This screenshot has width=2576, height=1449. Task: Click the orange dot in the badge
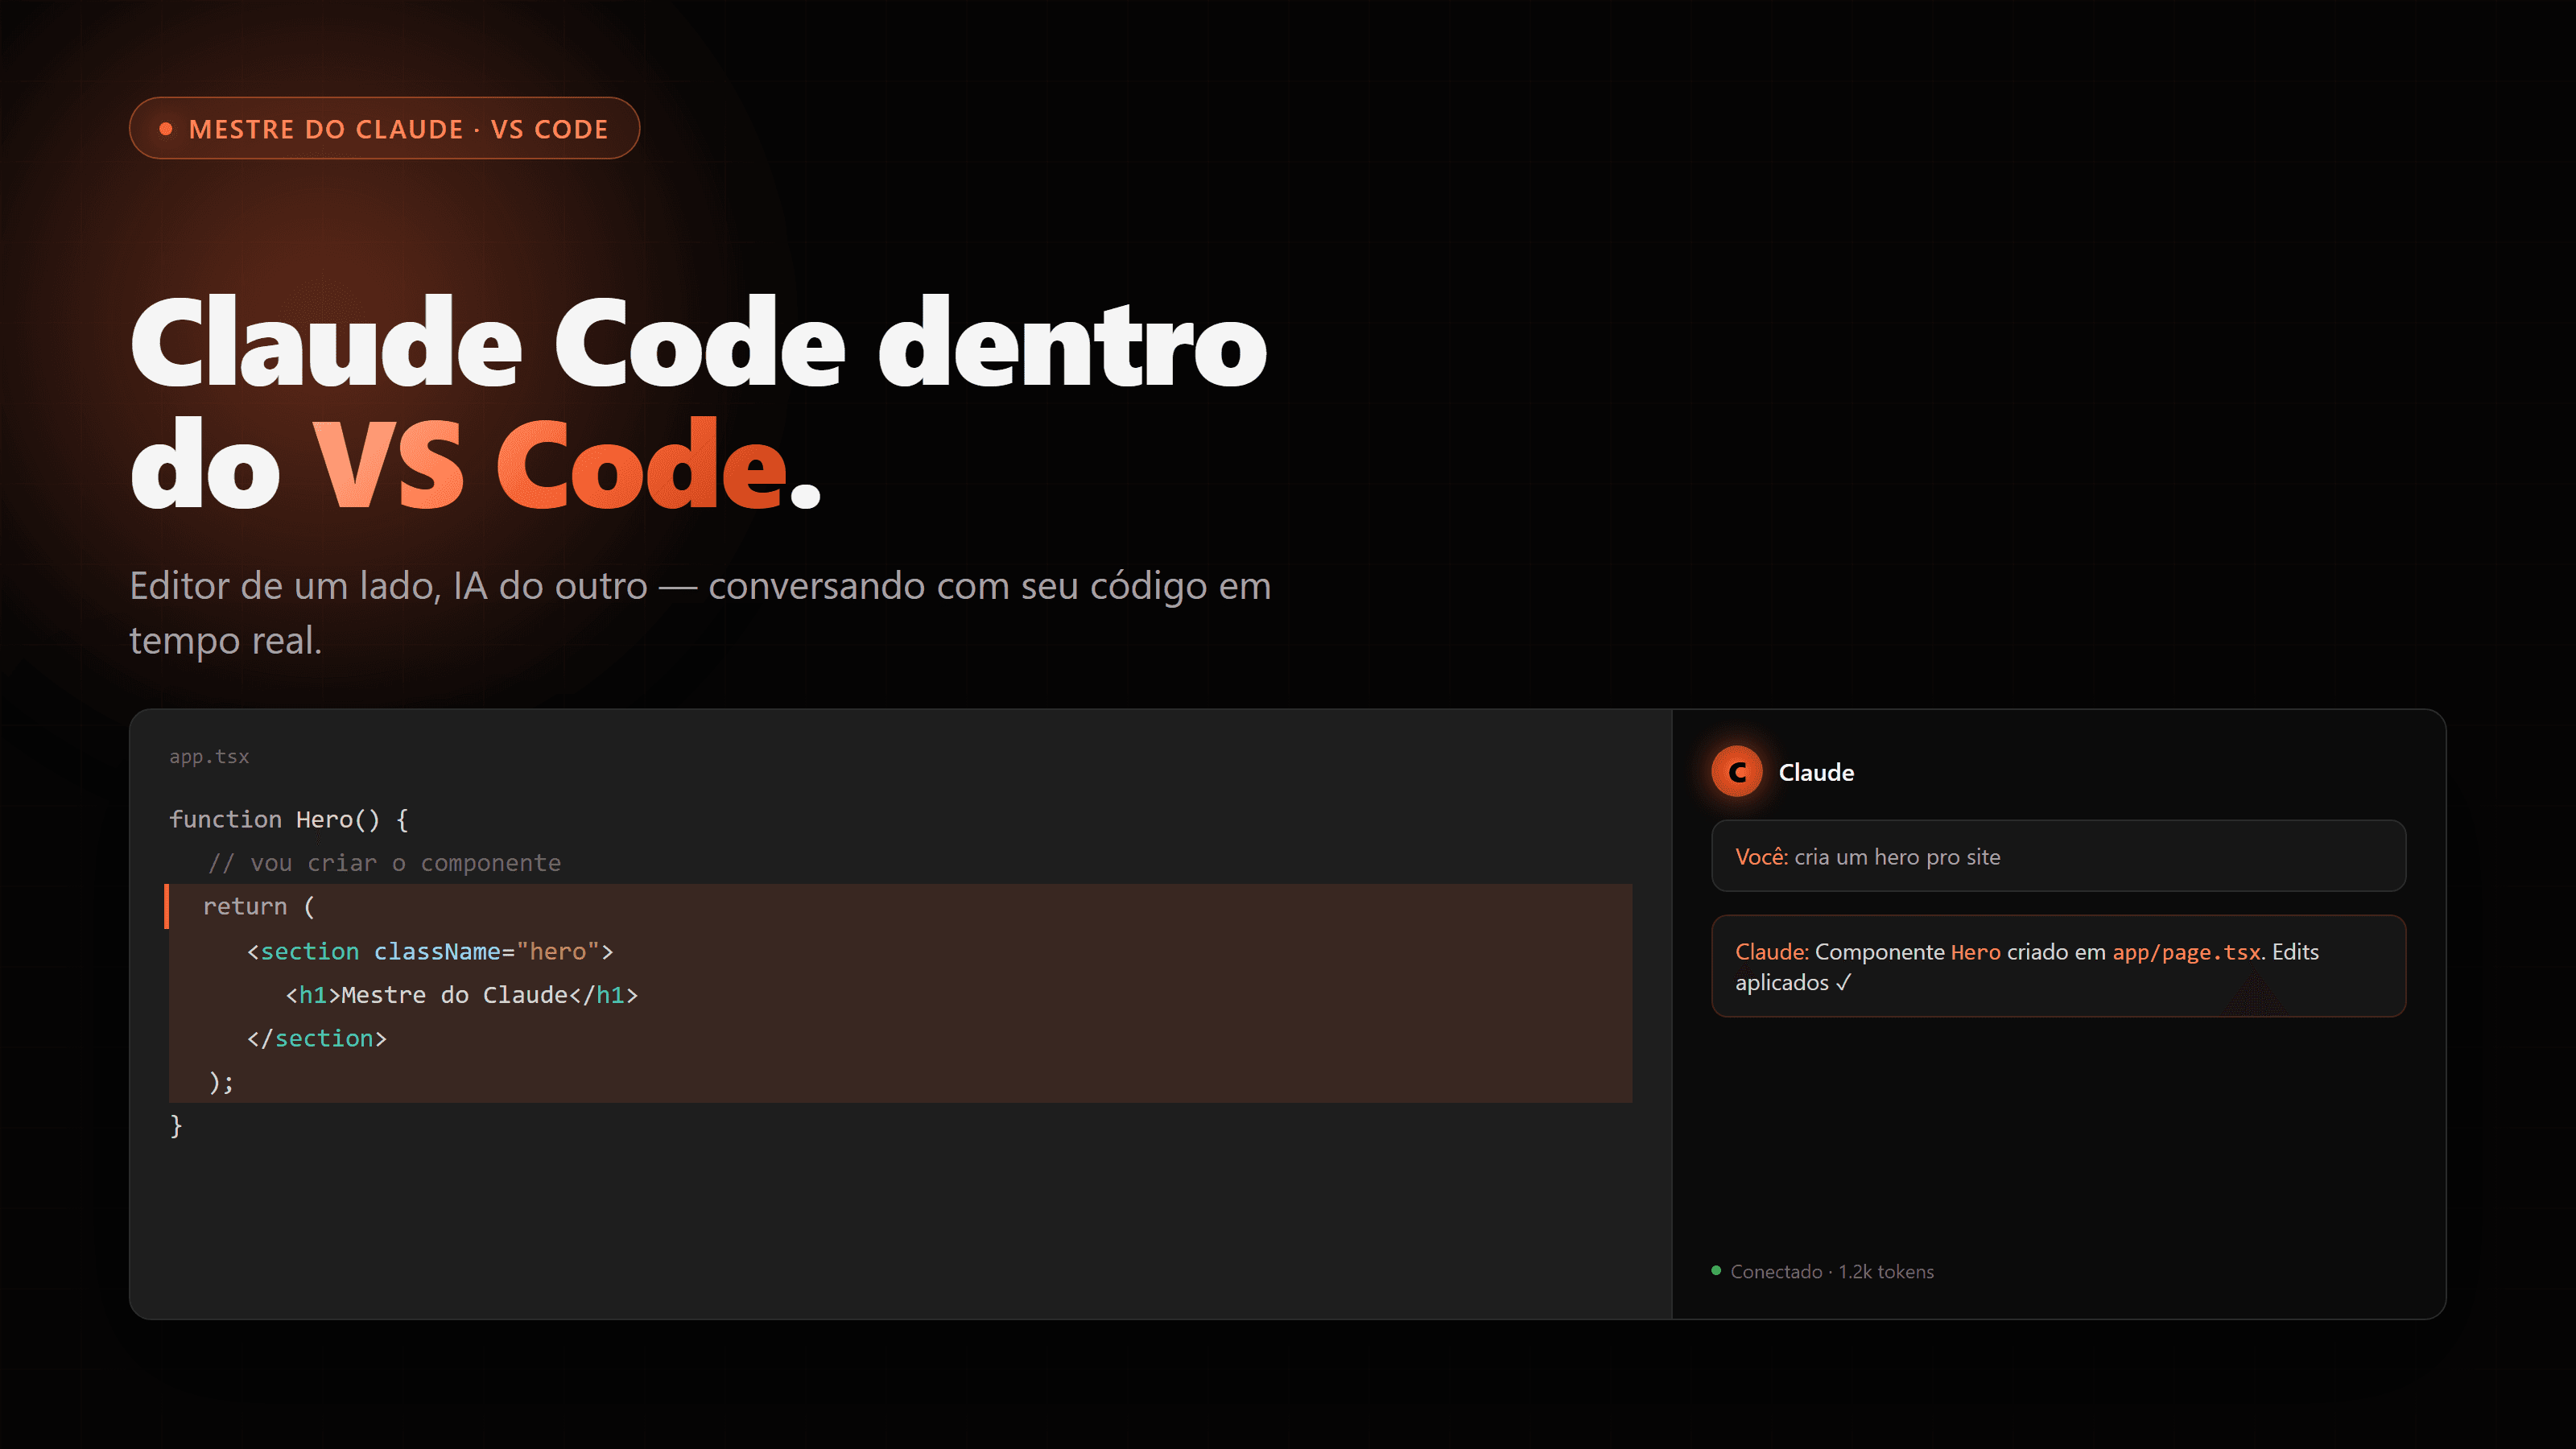[x=166, y=129]
